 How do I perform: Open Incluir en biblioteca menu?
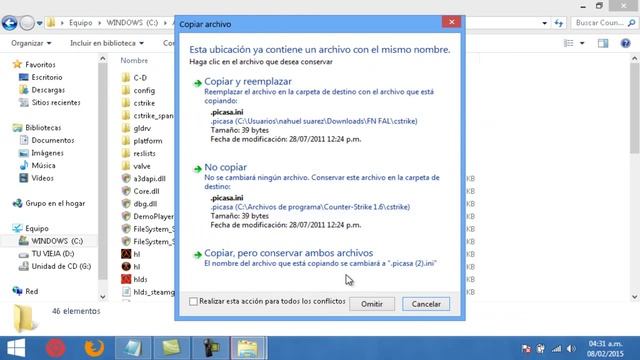click(x=107, y=43)
